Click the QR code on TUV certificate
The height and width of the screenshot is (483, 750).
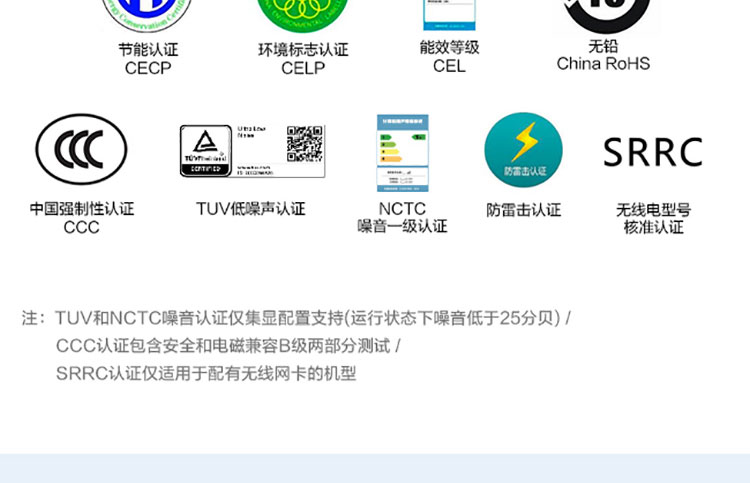pos(305,144)
